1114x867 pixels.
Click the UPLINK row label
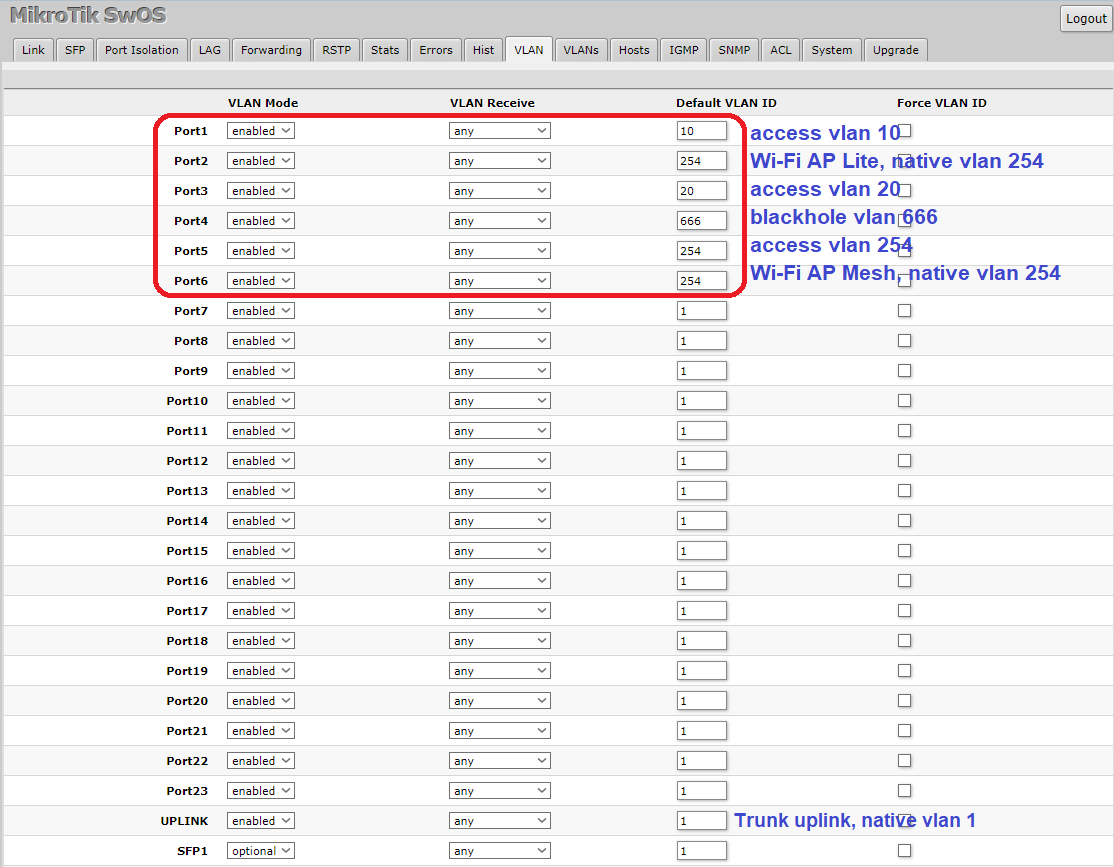pos(184,821)
